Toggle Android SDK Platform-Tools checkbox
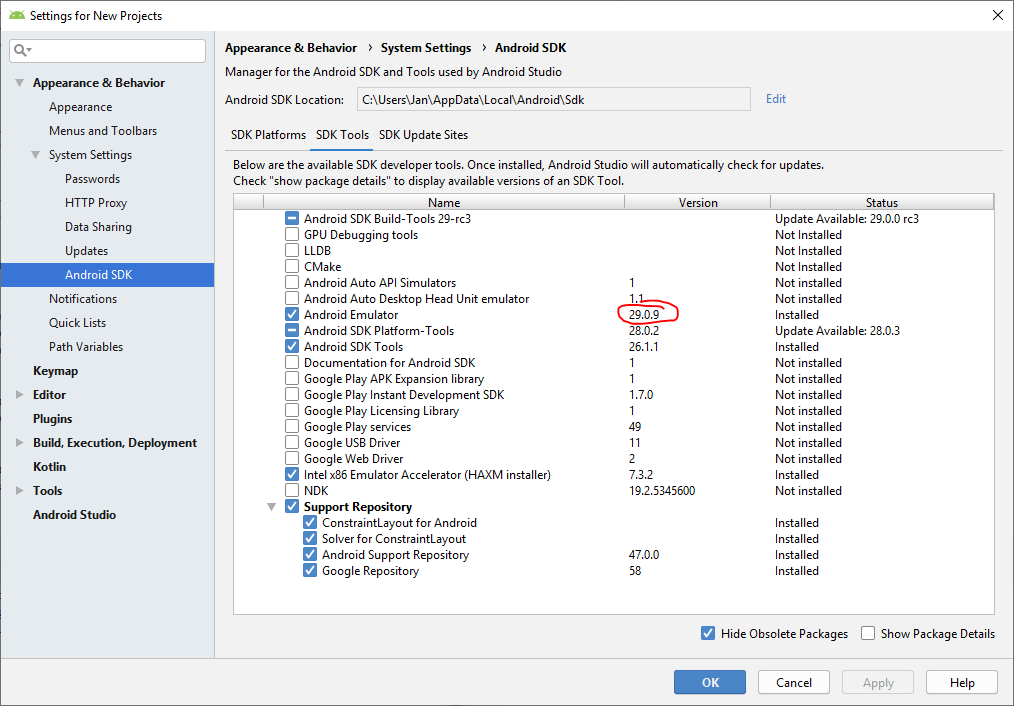Viewport: 1014px width, 706px height. (x=292, y=330)
